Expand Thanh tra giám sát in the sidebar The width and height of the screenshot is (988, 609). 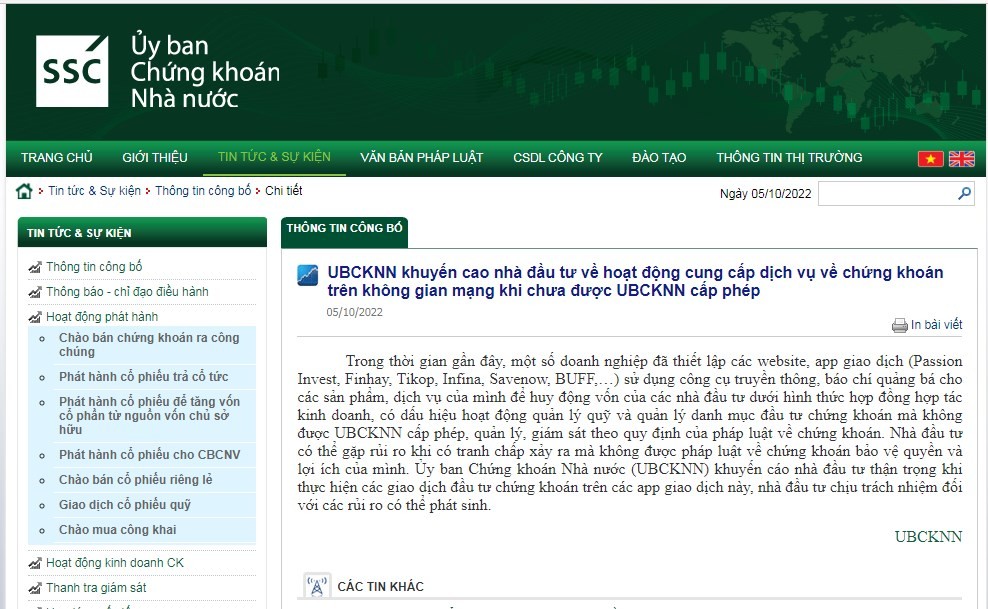[96, 588]
